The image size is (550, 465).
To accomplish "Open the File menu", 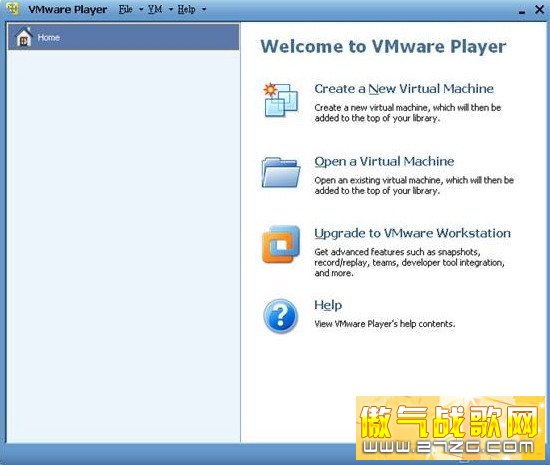I will 126,9.
